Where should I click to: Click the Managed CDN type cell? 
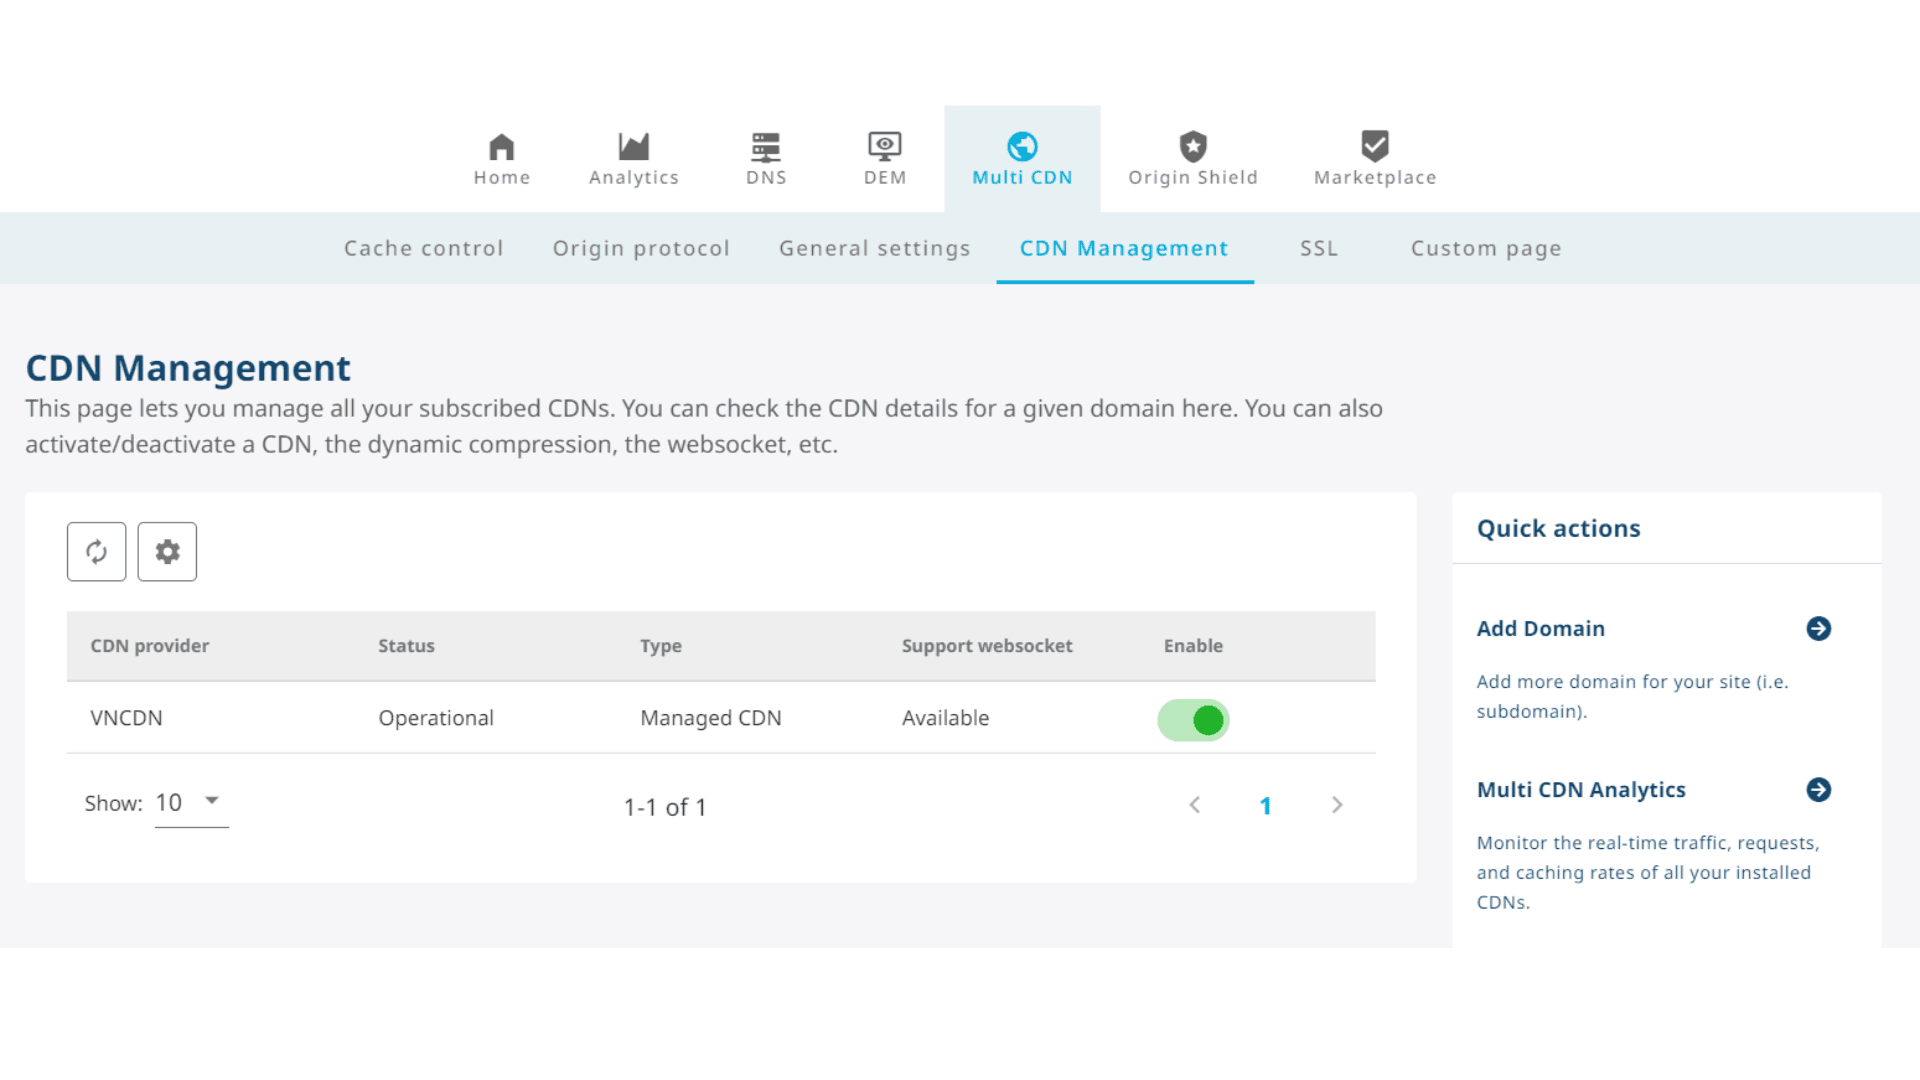click(x=711, y=718)
